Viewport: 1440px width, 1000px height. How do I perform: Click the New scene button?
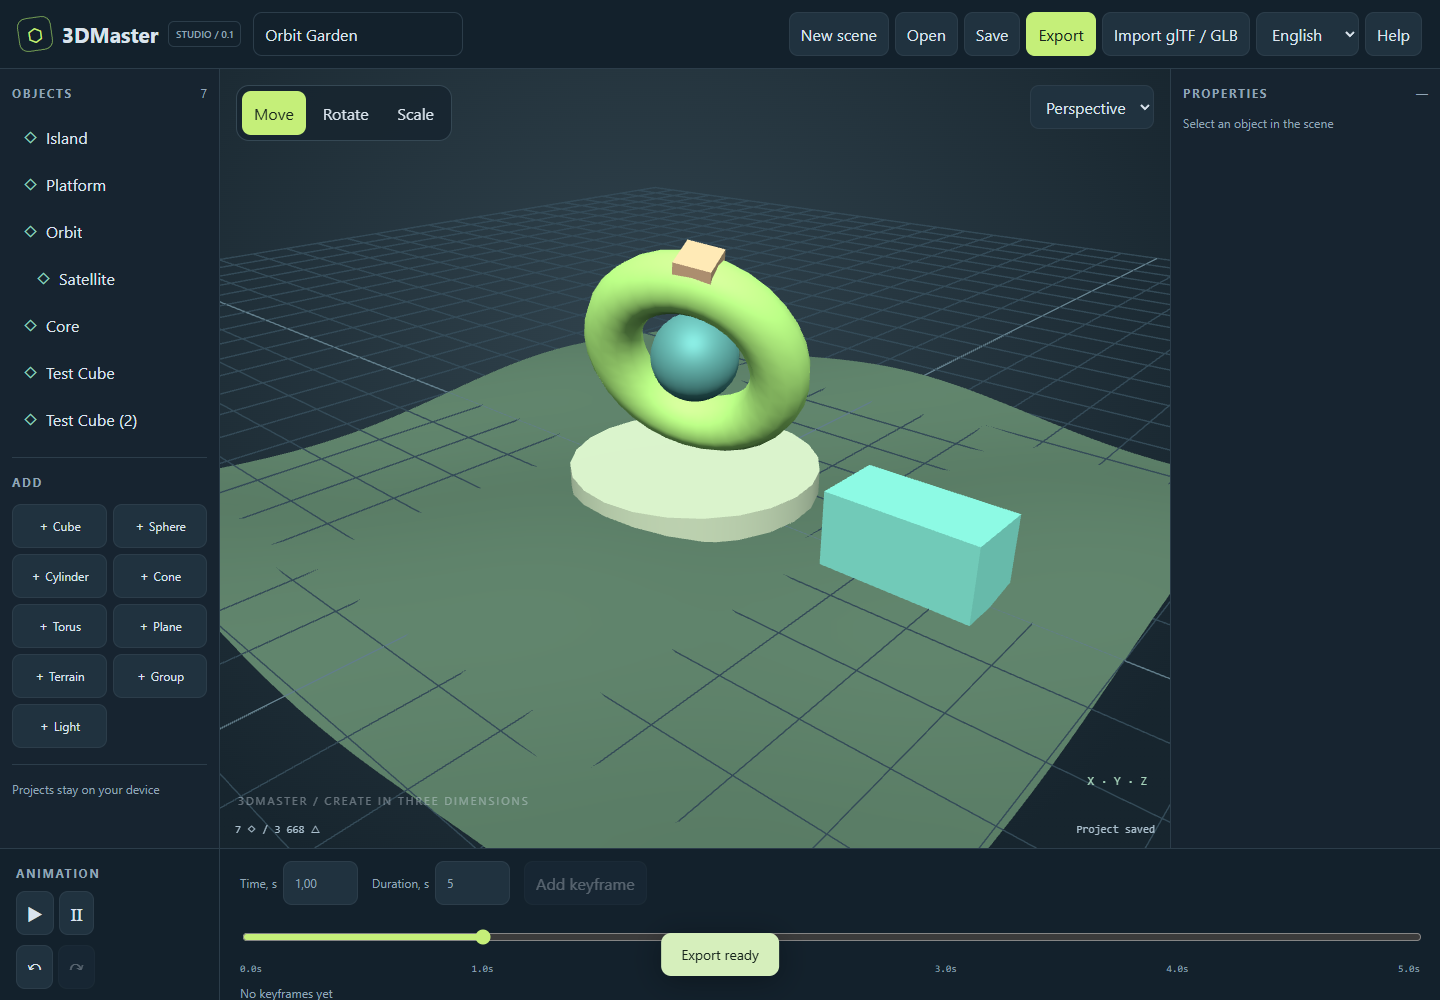coord(838,35)
